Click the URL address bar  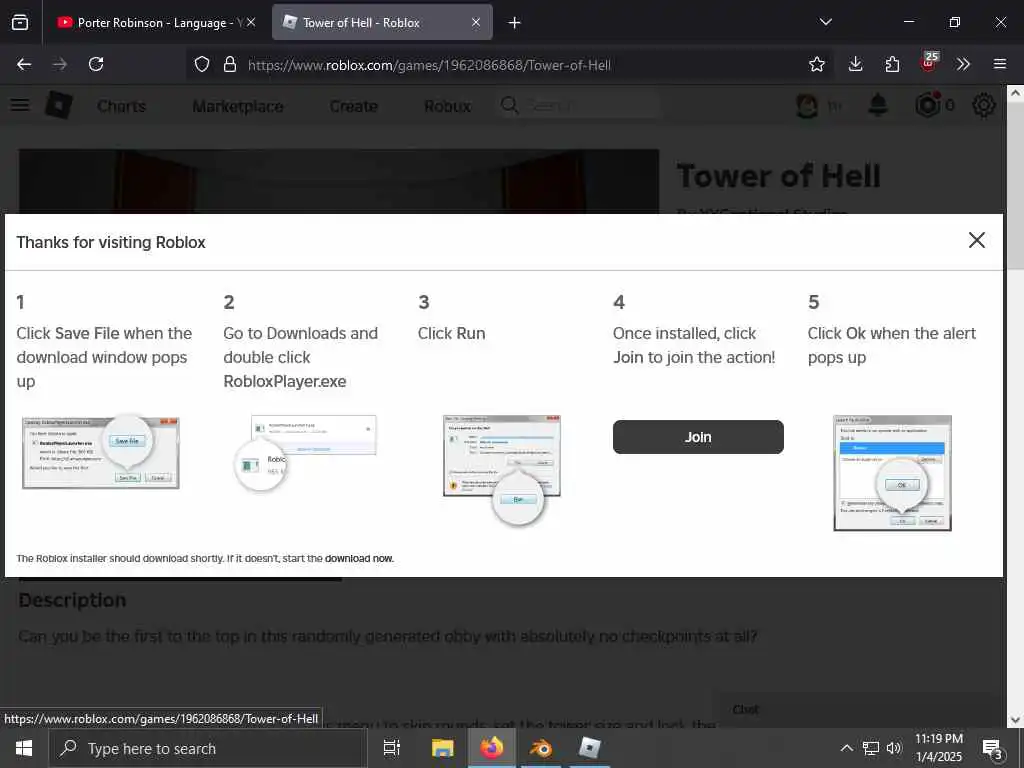click(x=509, y=64)
